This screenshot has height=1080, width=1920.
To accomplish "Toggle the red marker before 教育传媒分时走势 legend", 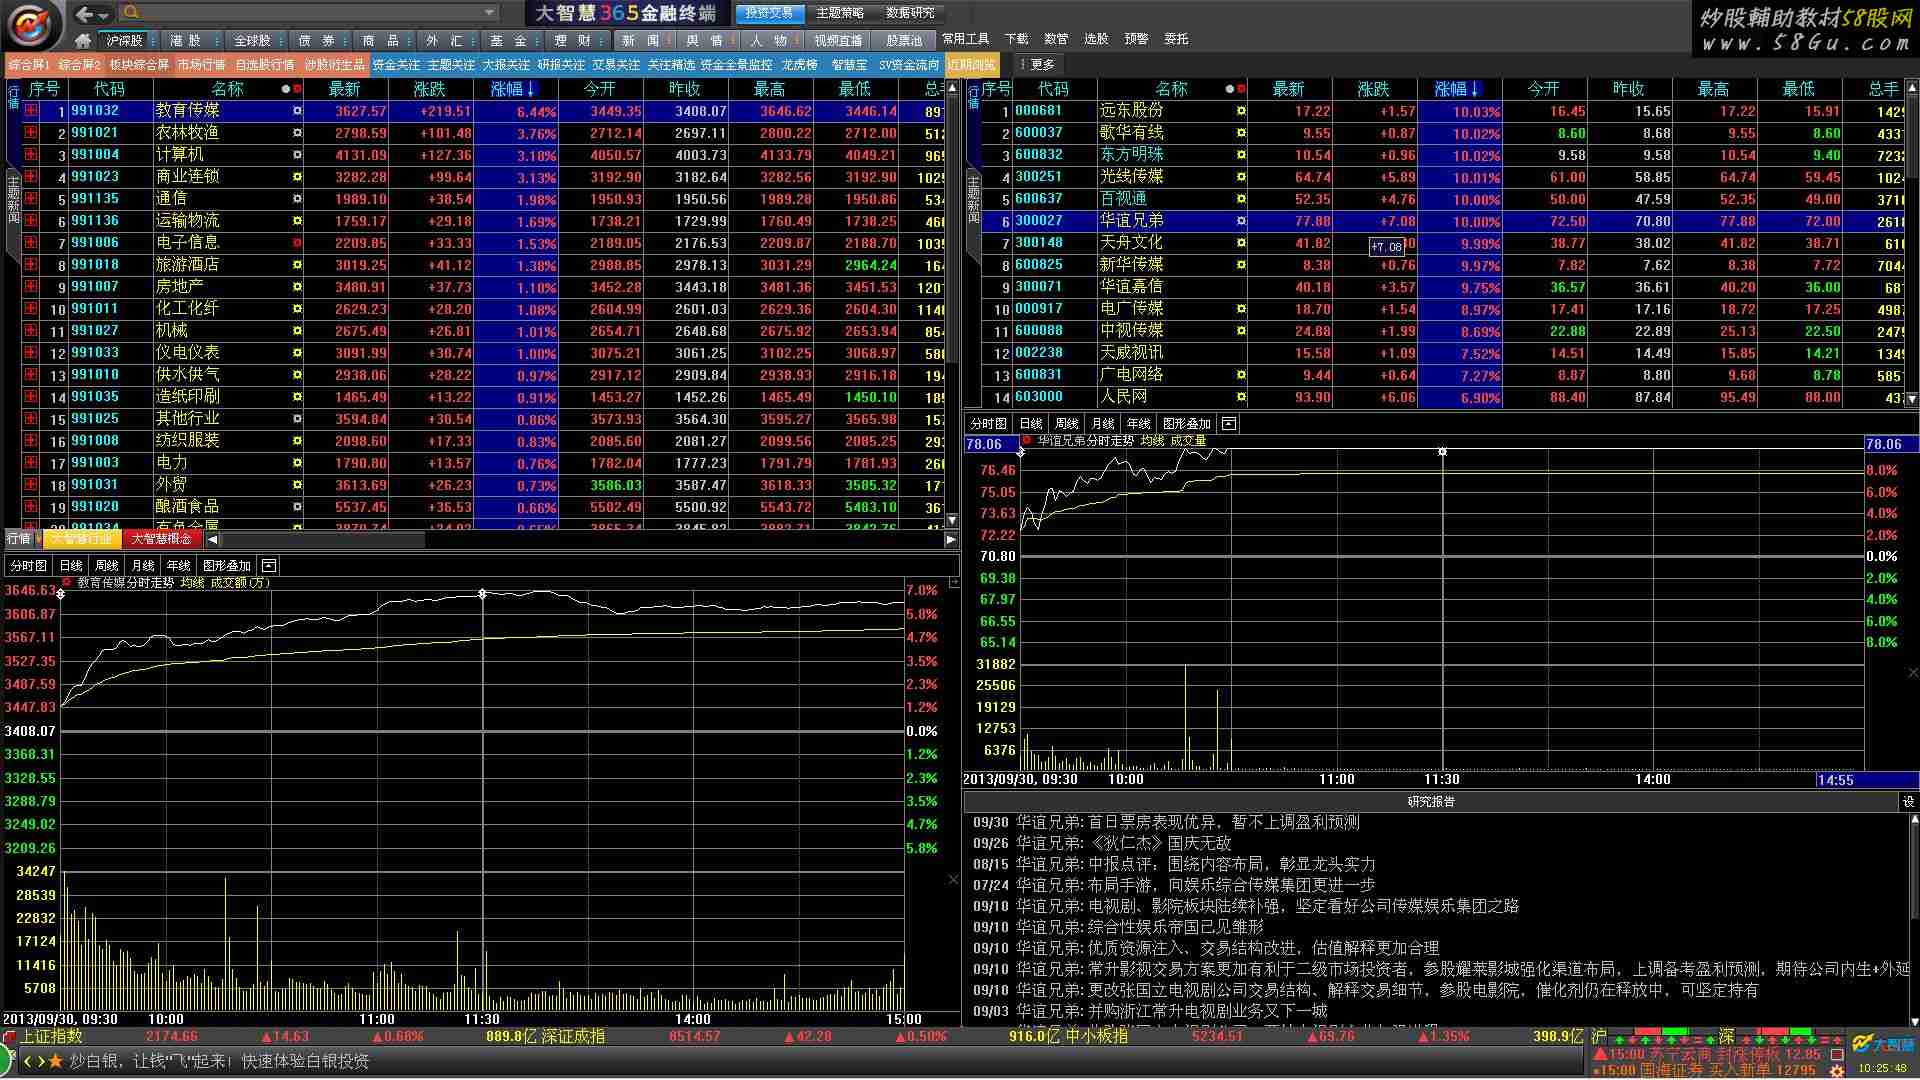I will tap(67, 581).
